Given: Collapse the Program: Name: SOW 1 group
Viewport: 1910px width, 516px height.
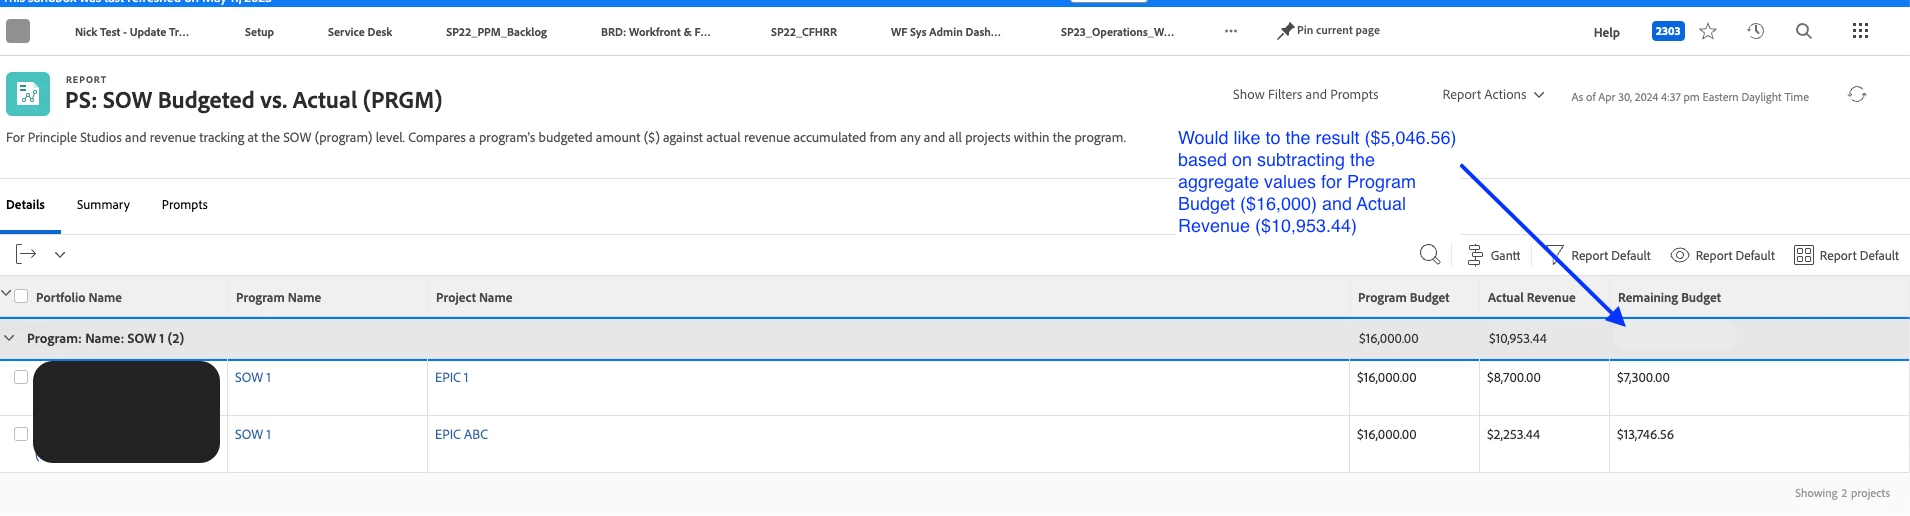Looking at the screenshot, I should pos(10,338).
